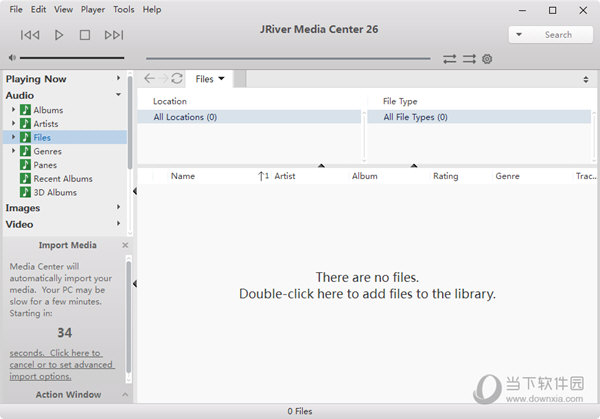Refresh the view with reload icon
The image size is (600, 419).
pos(177,78)
